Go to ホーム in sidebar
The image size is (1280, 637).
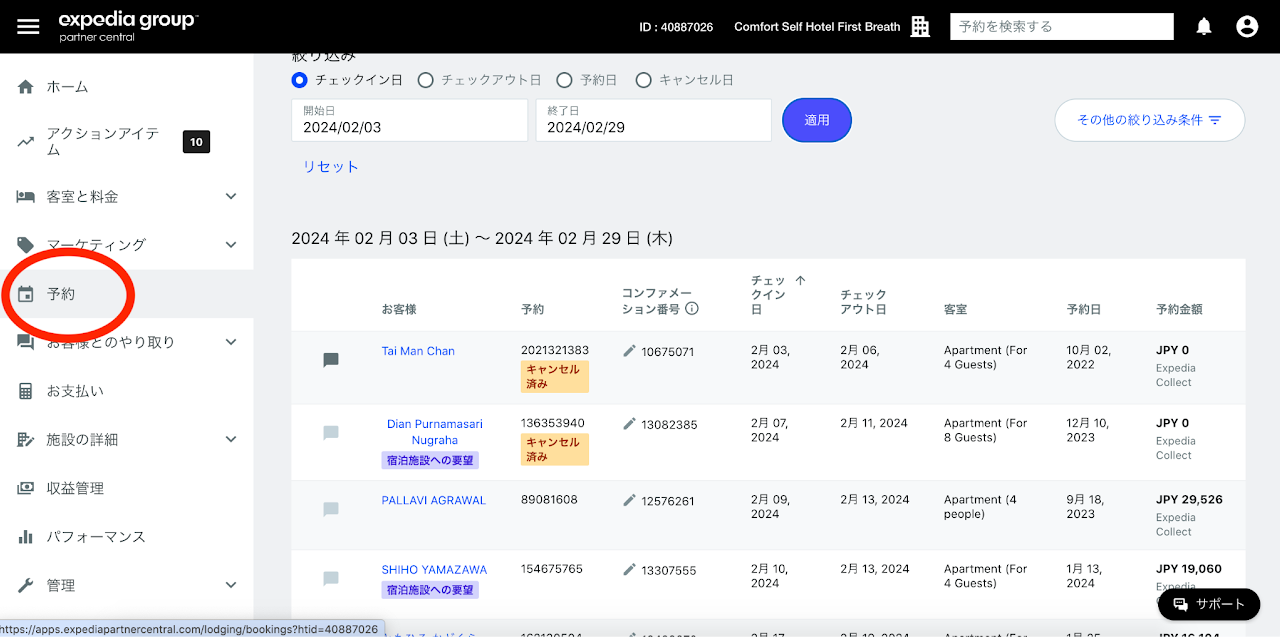(67, 87)
